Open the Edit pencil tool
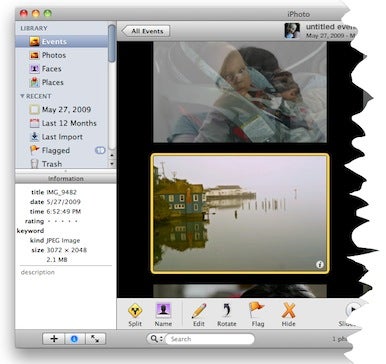 [199, 315]
